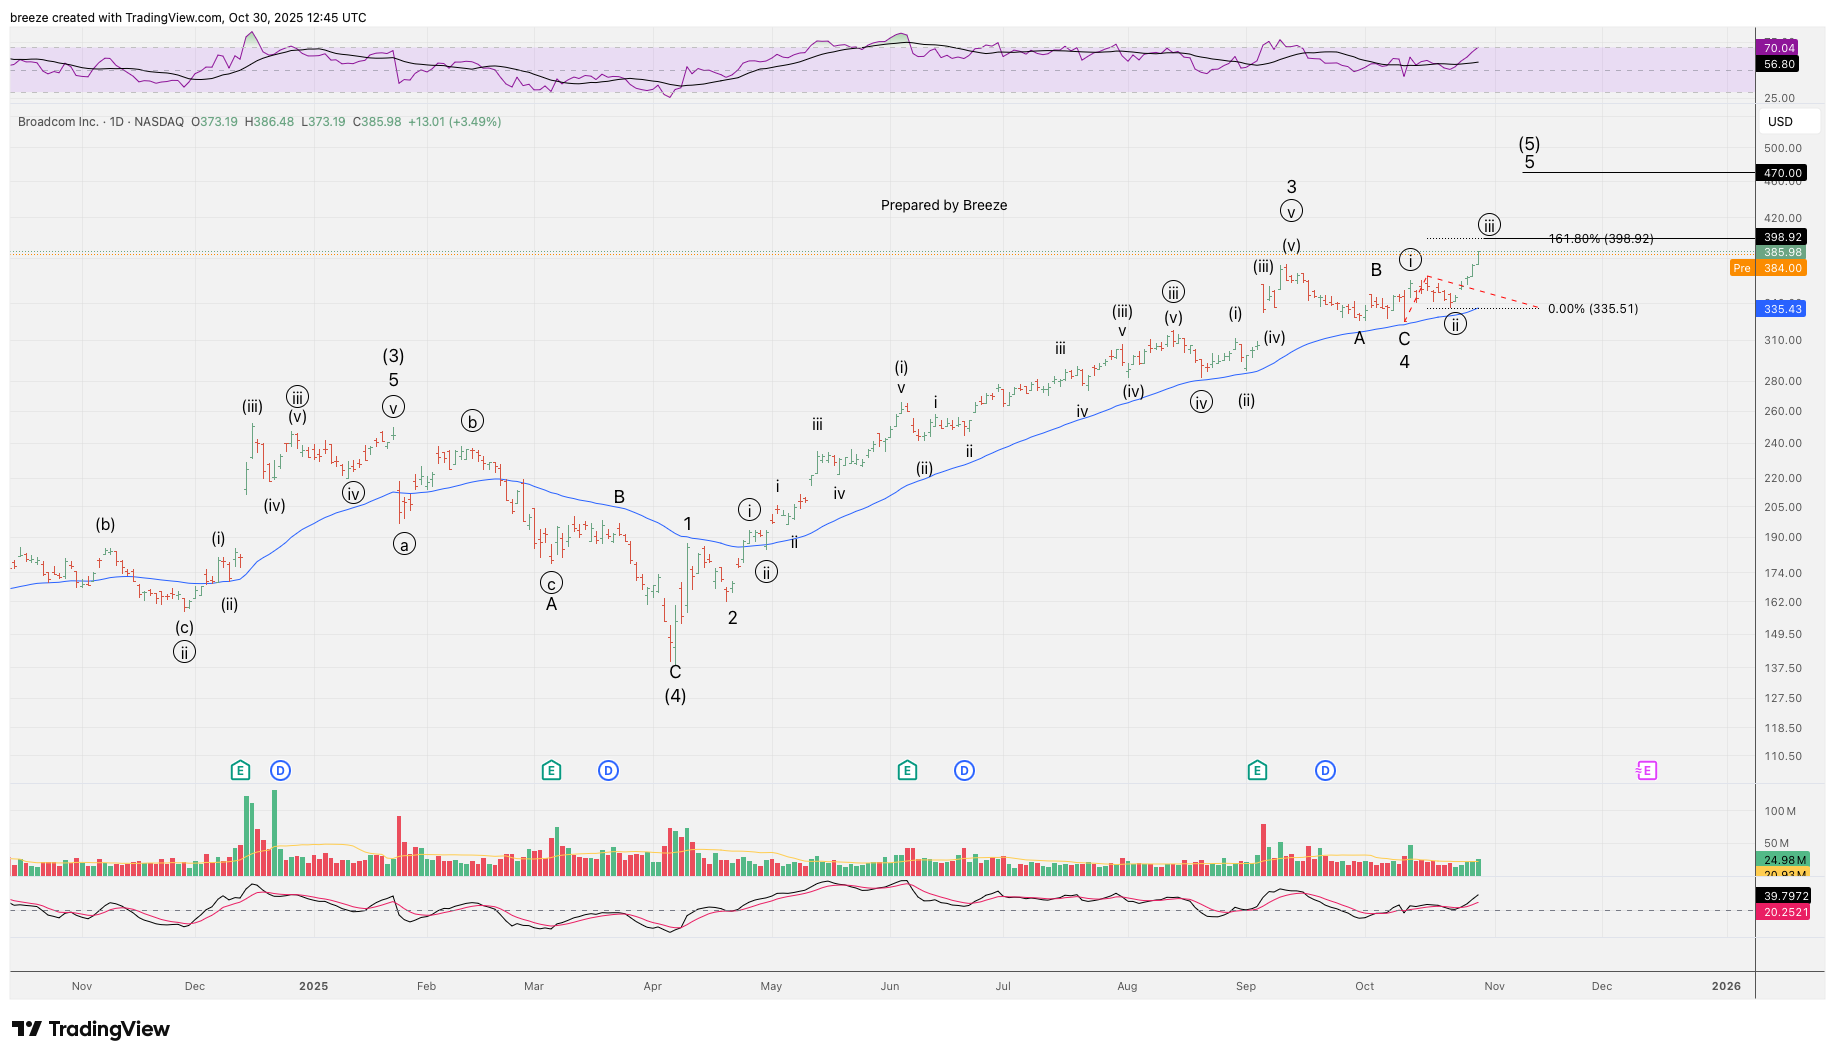Select the 161.80% (398.92) Fibonacci level label

[x=1600, y=239]
